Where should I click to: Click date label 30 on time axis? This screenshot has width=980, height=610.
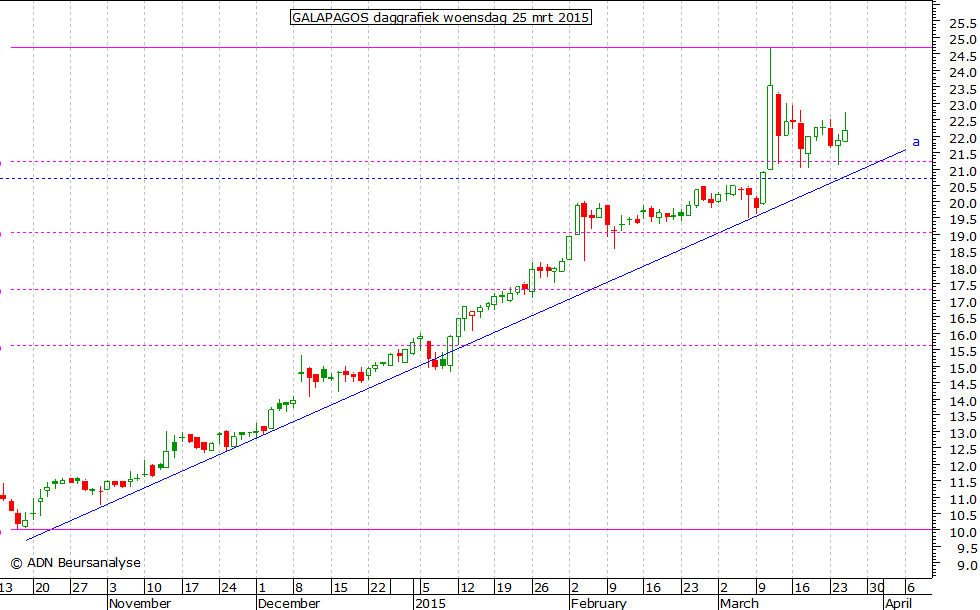876,588
